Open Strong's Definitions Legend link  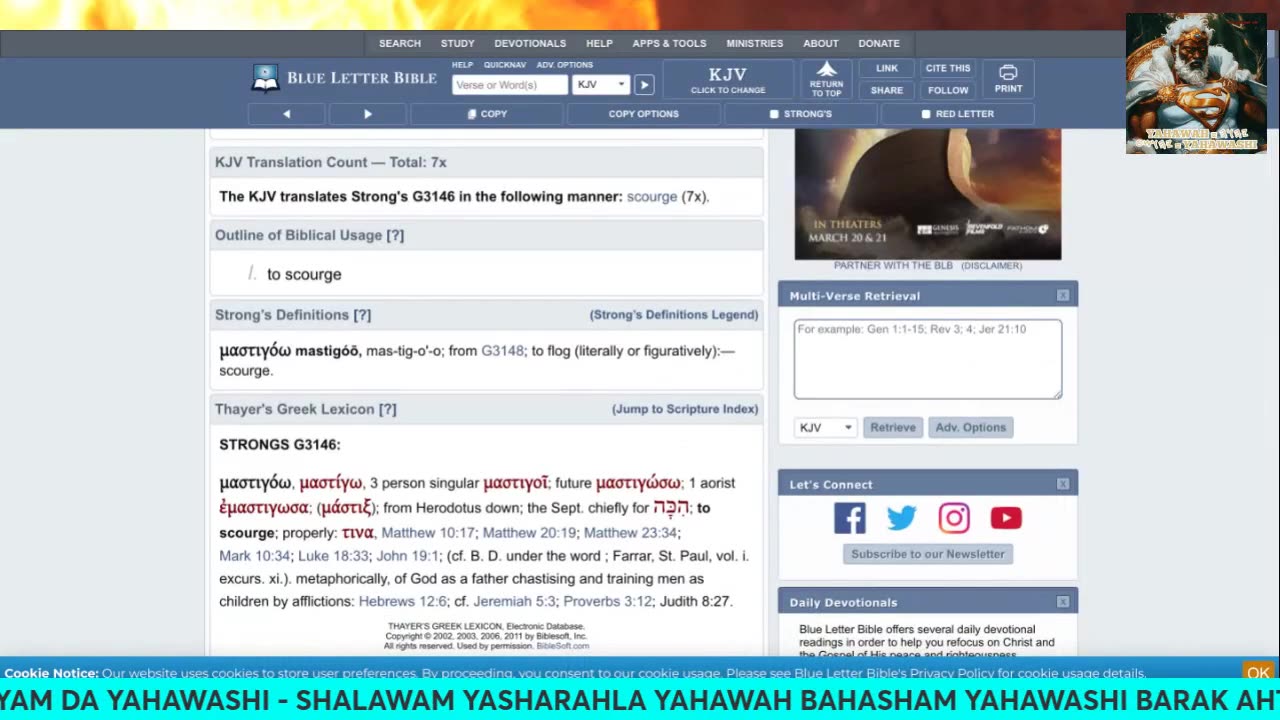[674, 315]
